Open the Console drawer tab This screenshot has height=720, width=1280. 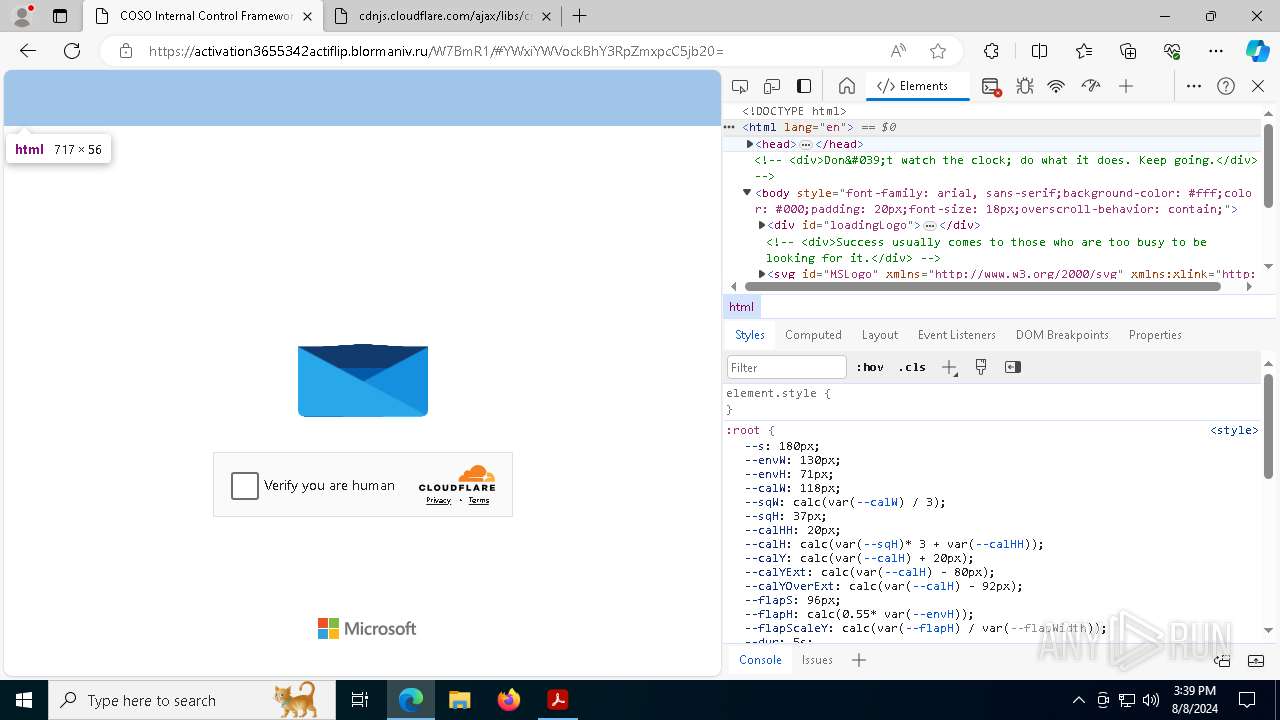(760, 660)
